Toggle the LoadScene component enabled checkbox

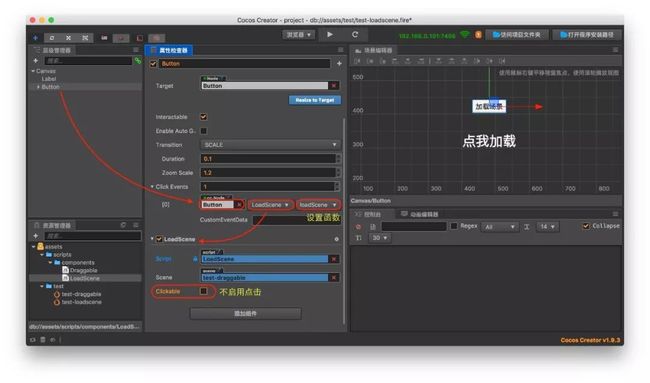point(159,239)
